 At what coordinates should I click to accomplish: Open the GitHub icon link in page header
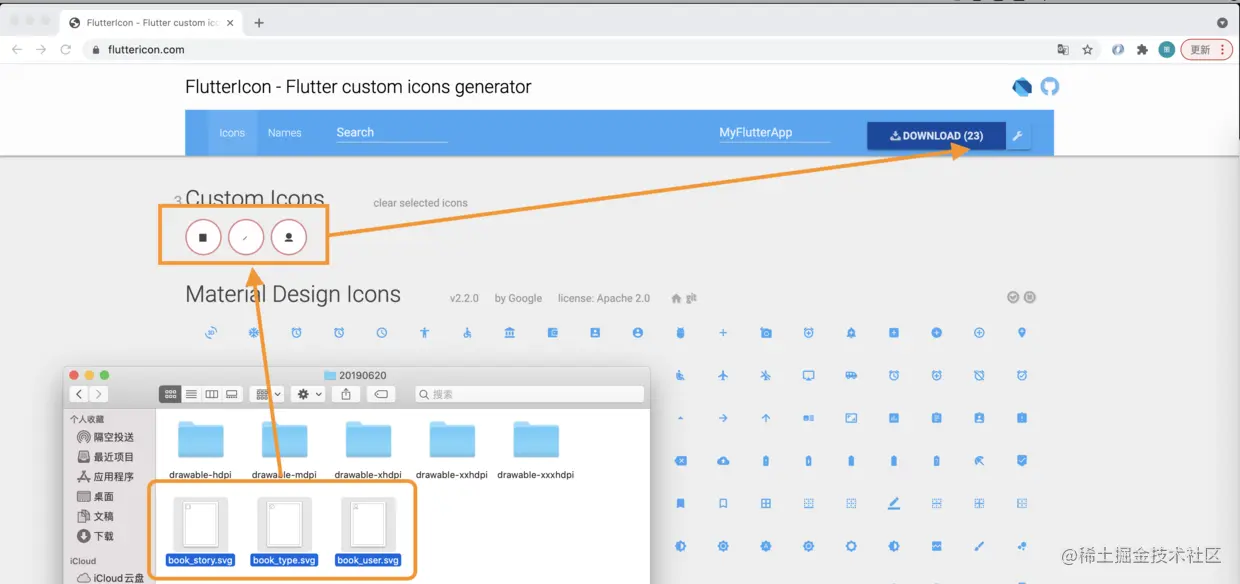(x=1049, y=87)
